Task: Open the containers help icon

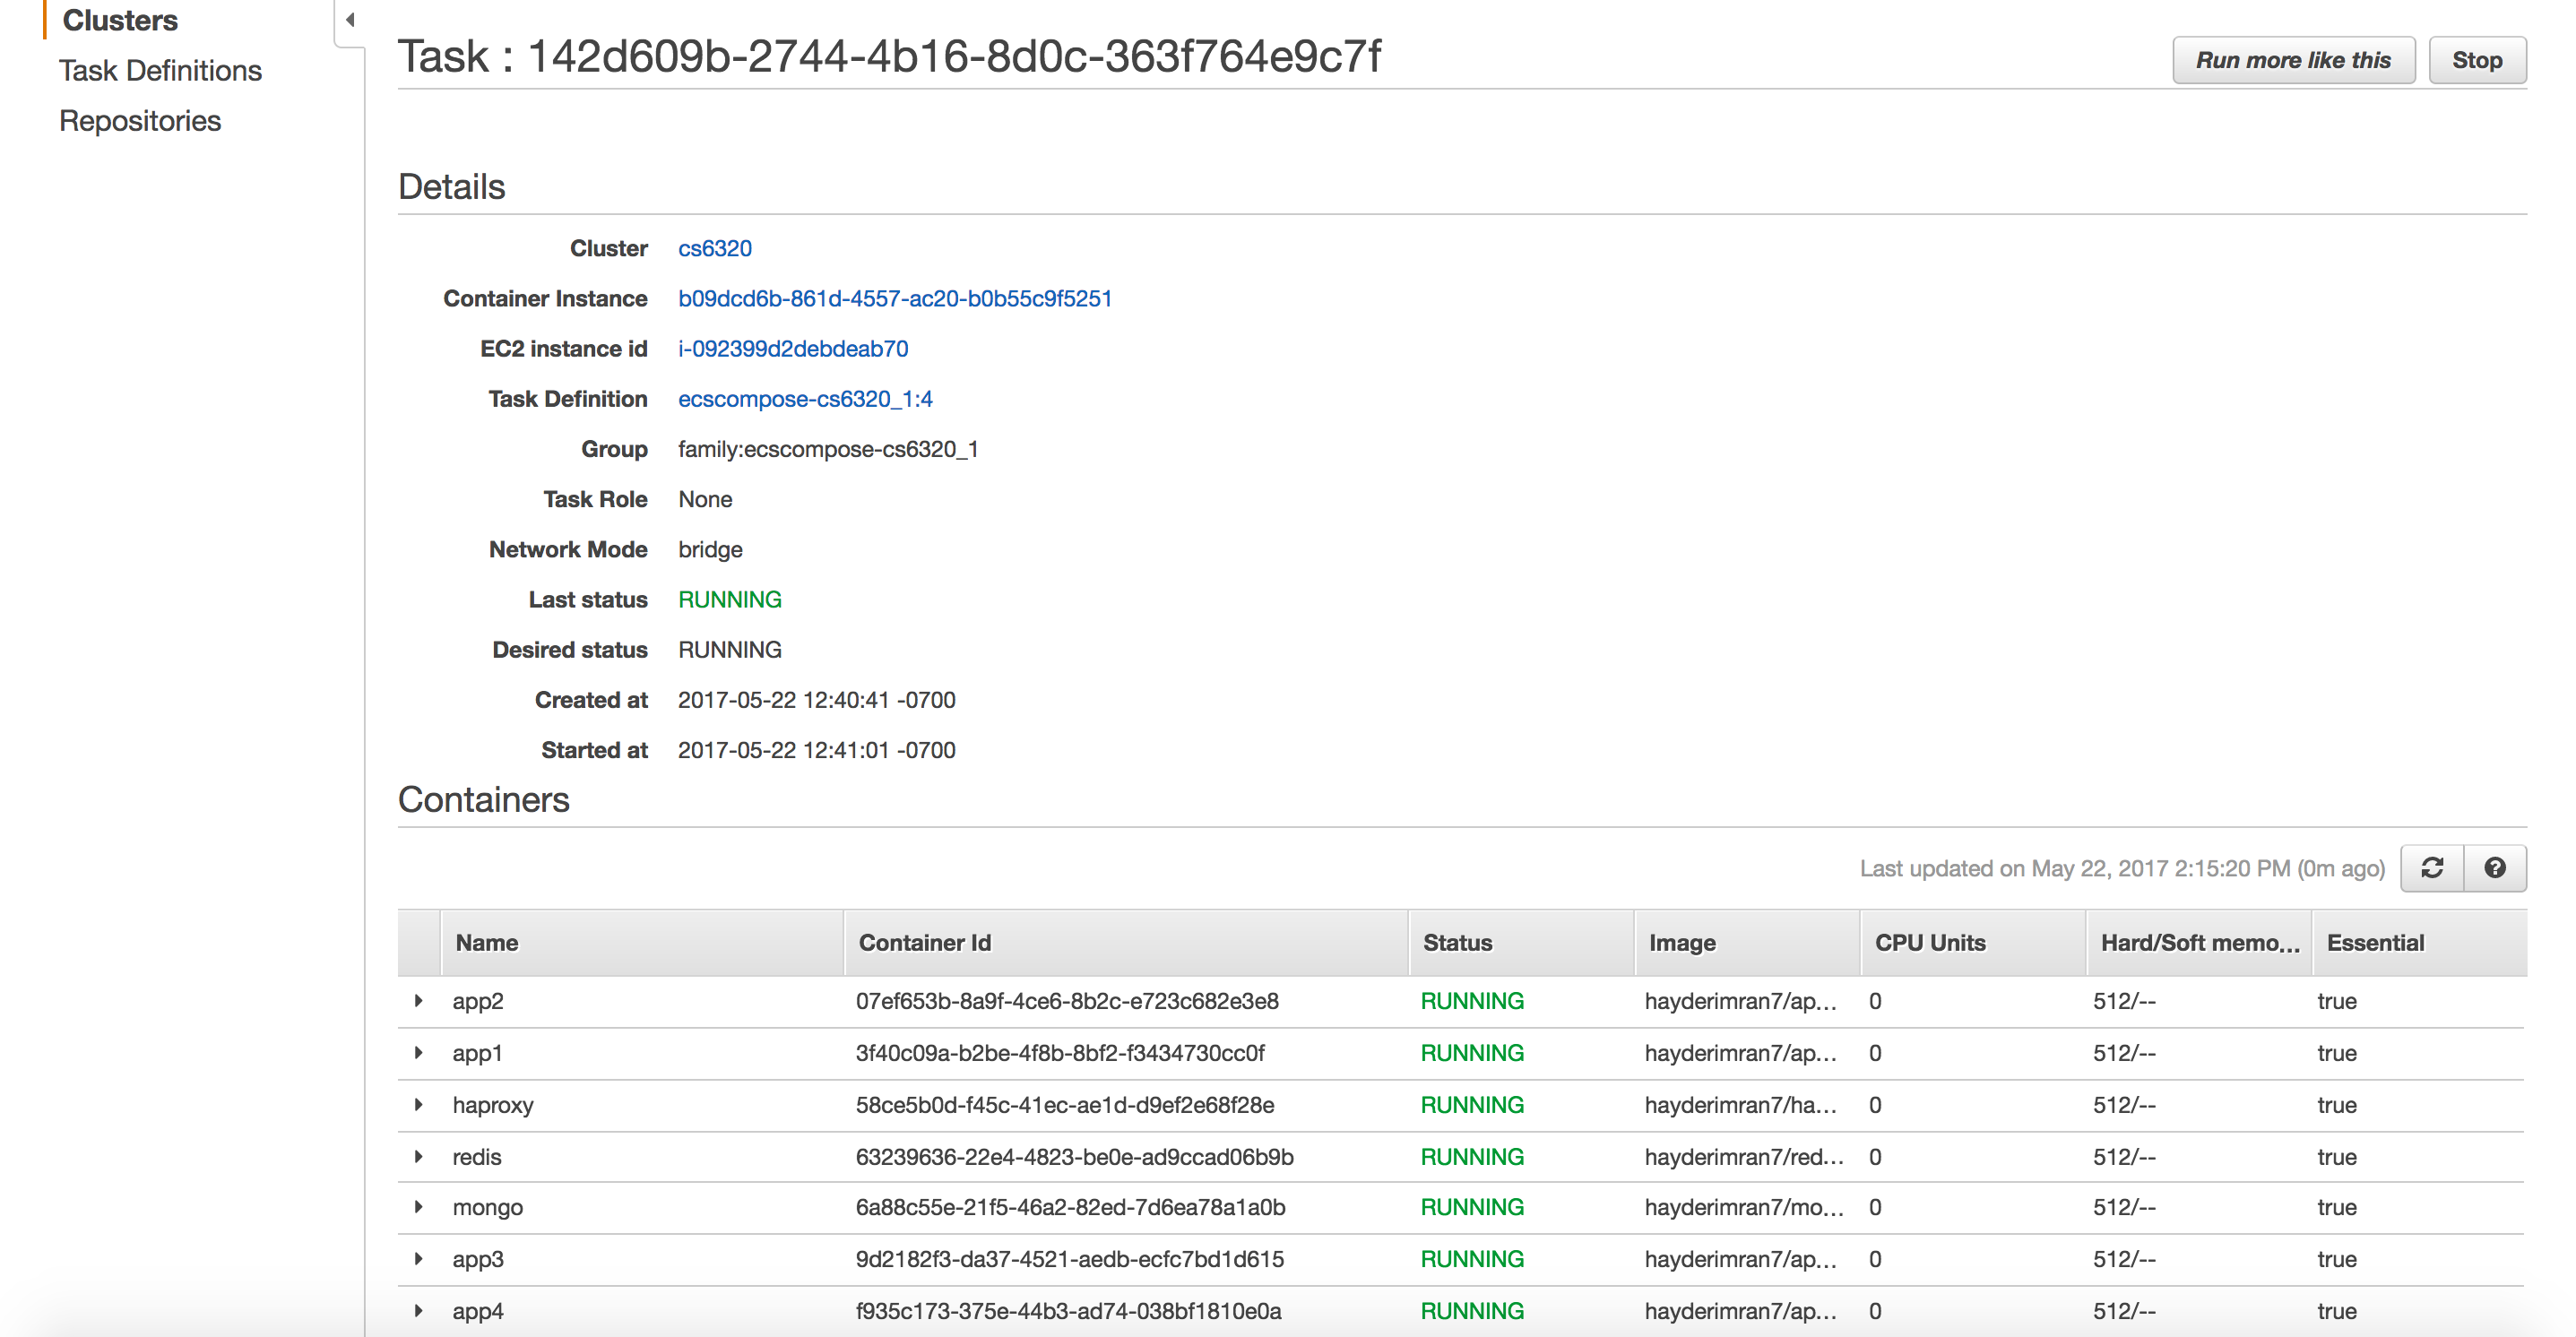Action: (x=2494, y=867)
